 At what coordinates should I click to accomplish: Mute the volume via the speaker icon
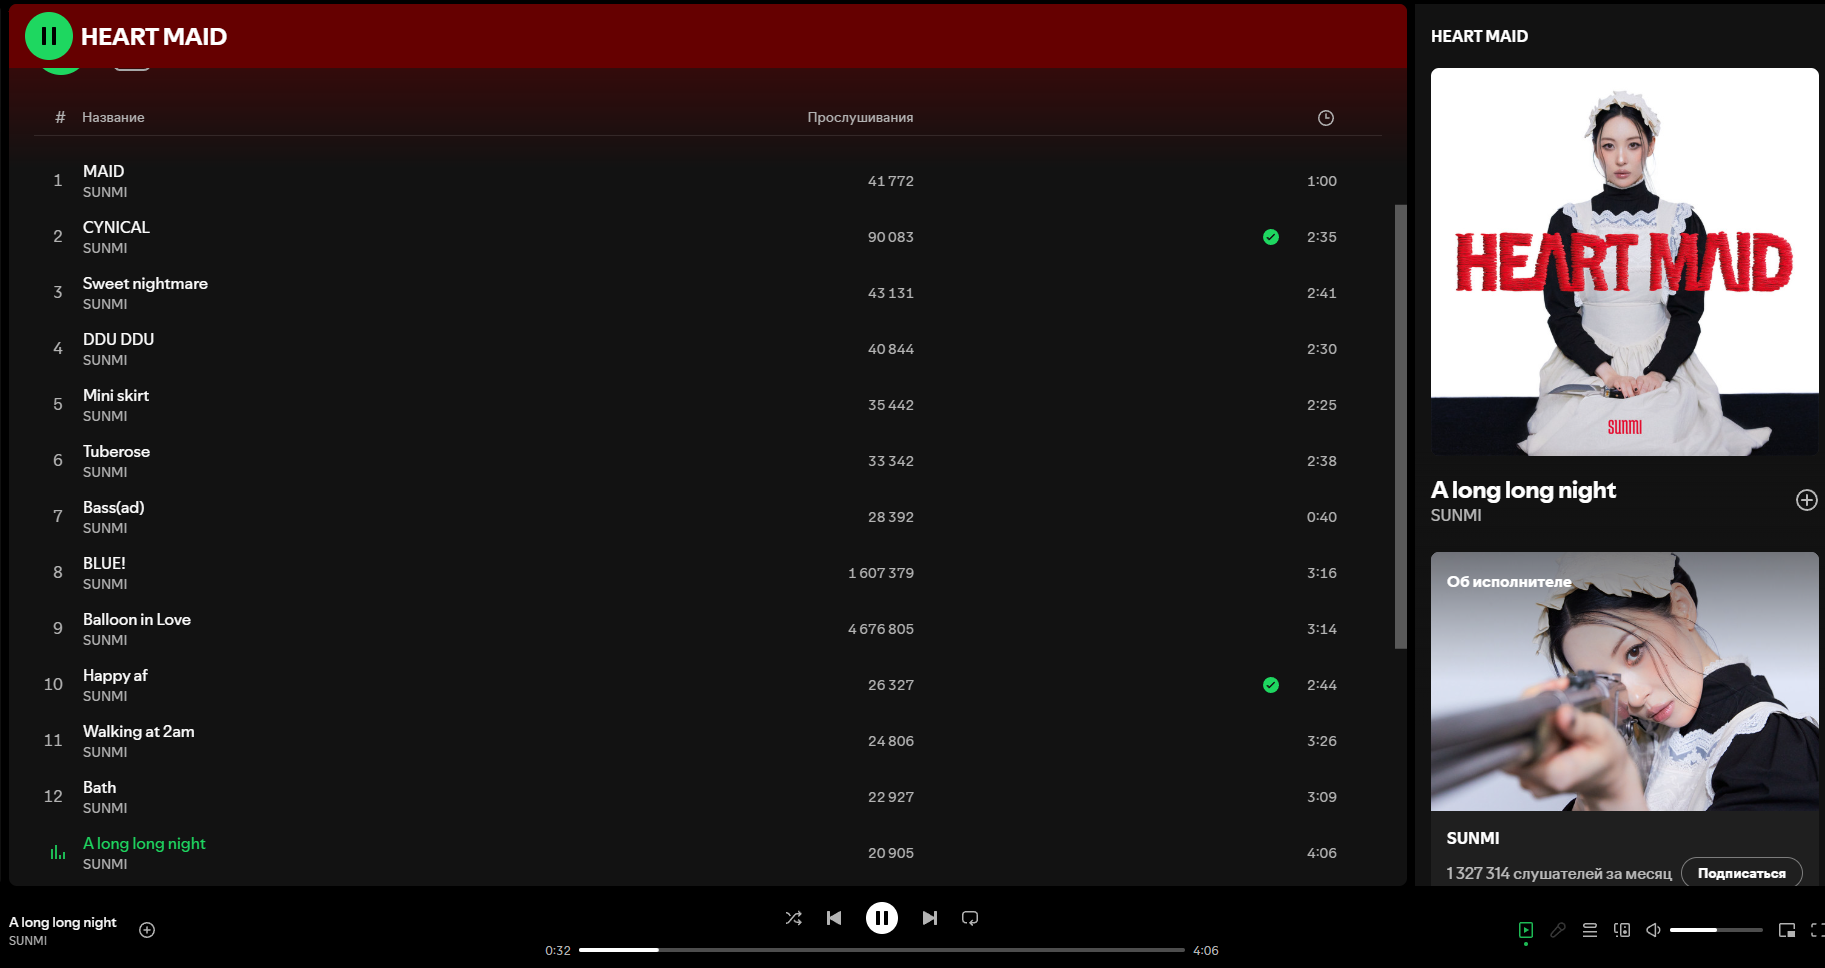pyautogui.click(x=1653, y=930)
